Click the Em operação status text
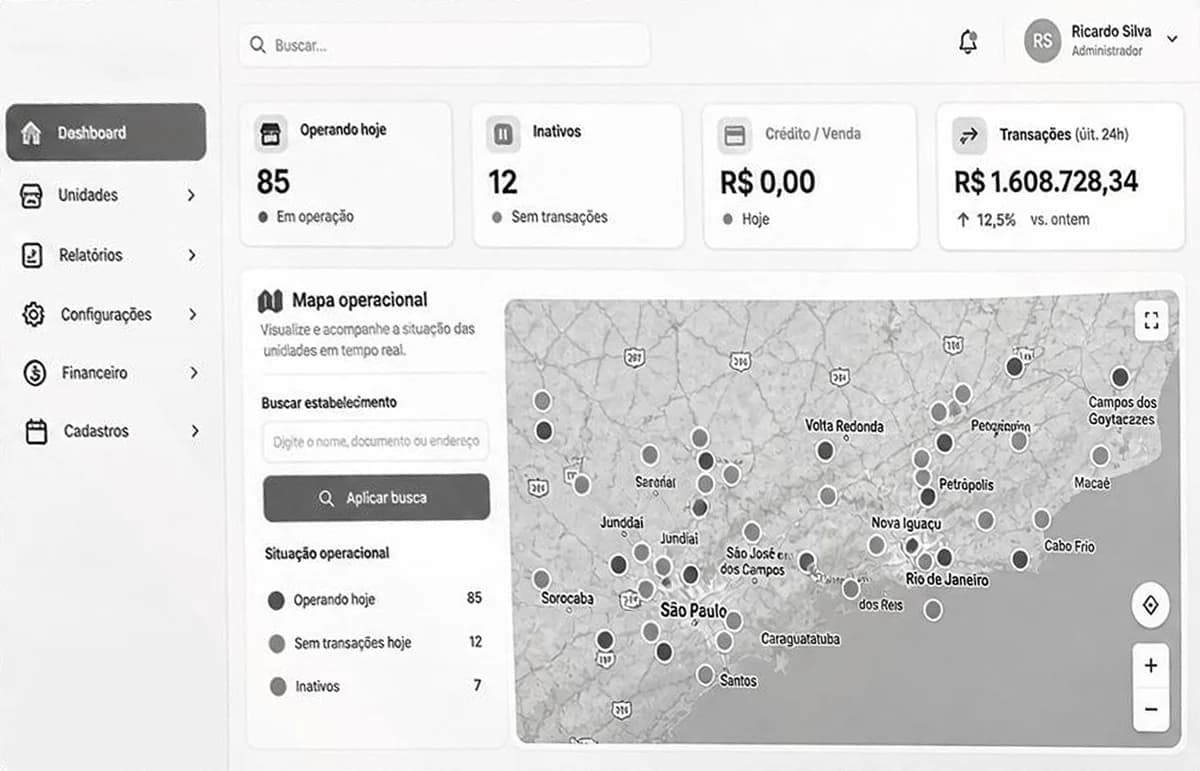This screenshot has height=771, width=1200. tap(315, 216)
